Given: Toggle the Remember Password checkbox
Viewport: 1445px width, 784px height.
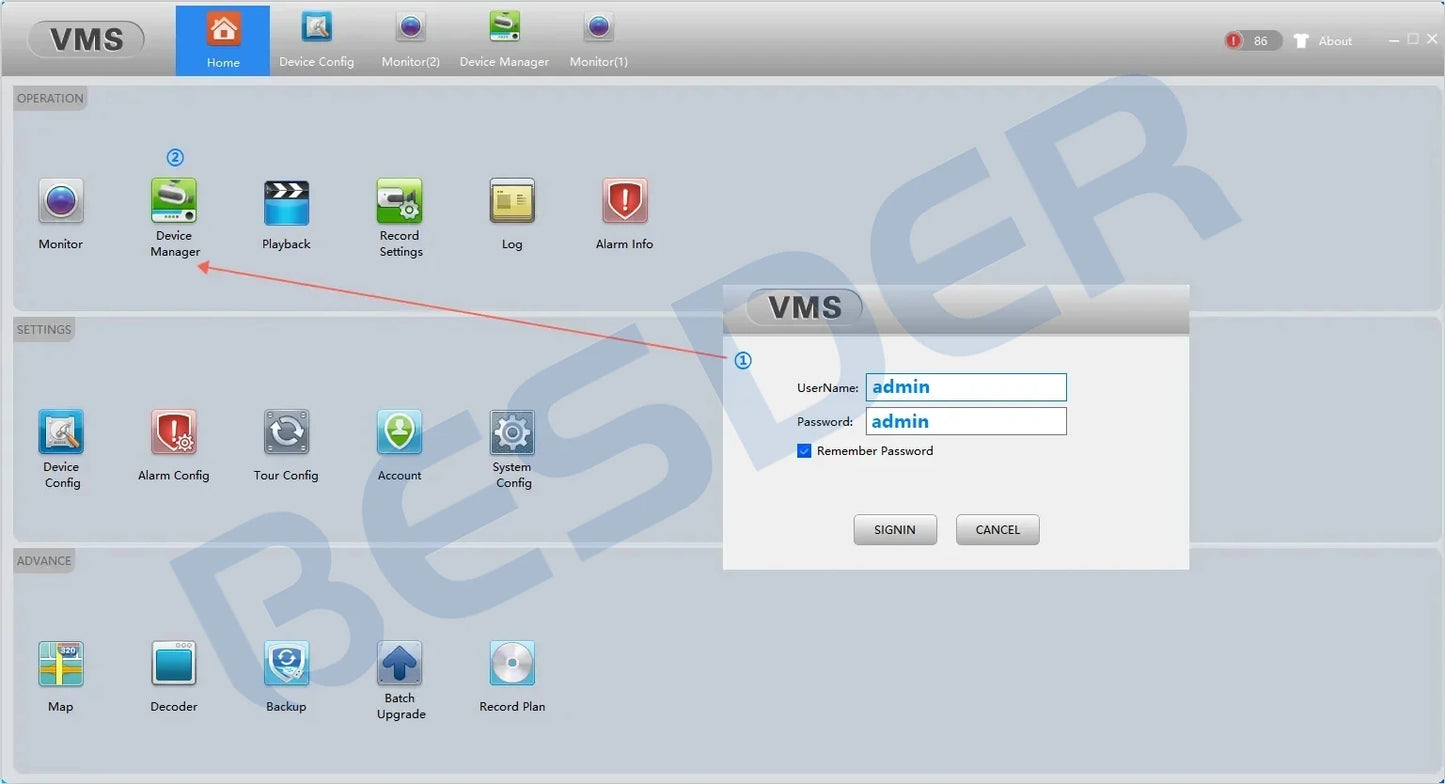Looking at the screenshot, I should coord(804,451).
